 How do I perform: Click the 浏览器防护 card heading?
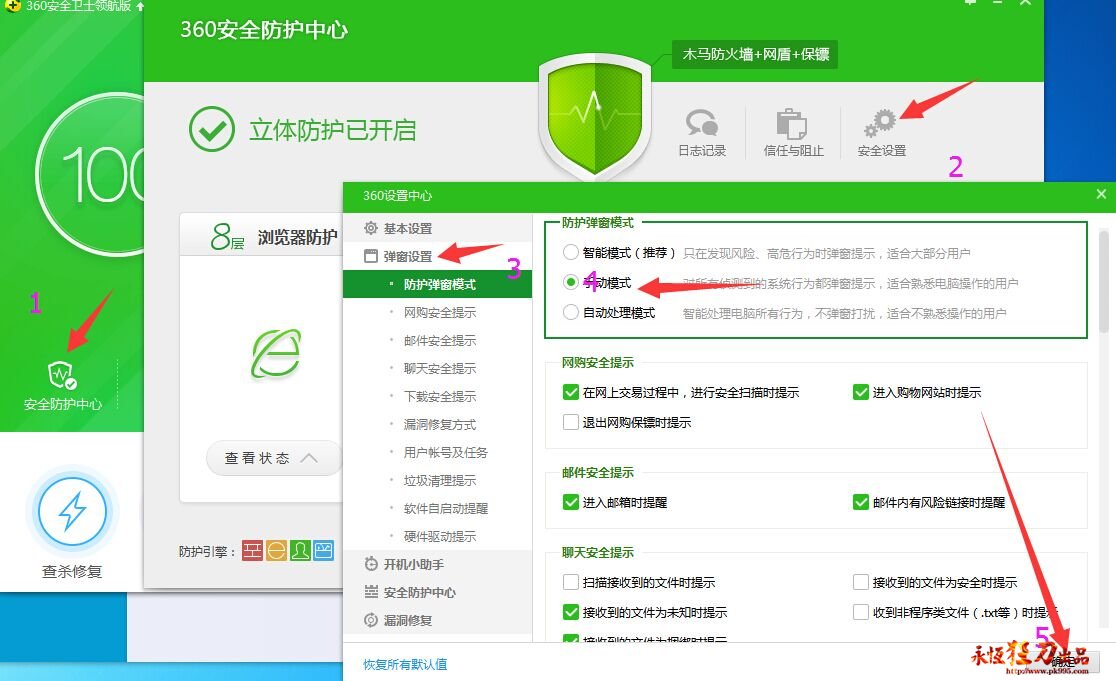297,237
